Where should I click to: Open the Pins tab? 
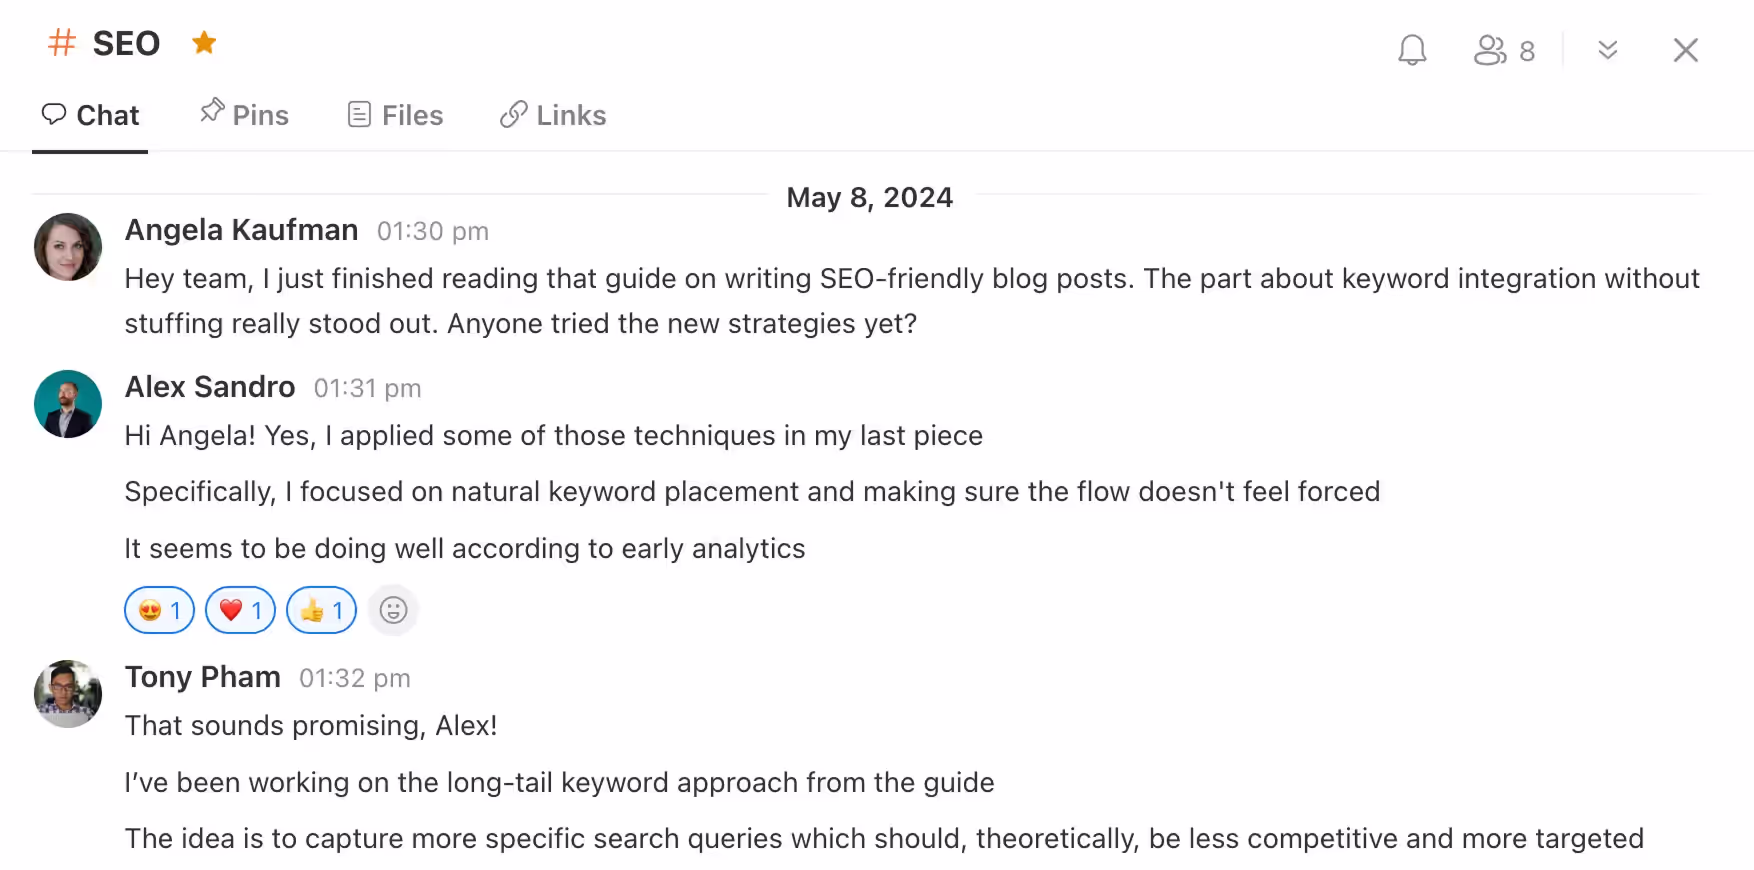[244, 116]
